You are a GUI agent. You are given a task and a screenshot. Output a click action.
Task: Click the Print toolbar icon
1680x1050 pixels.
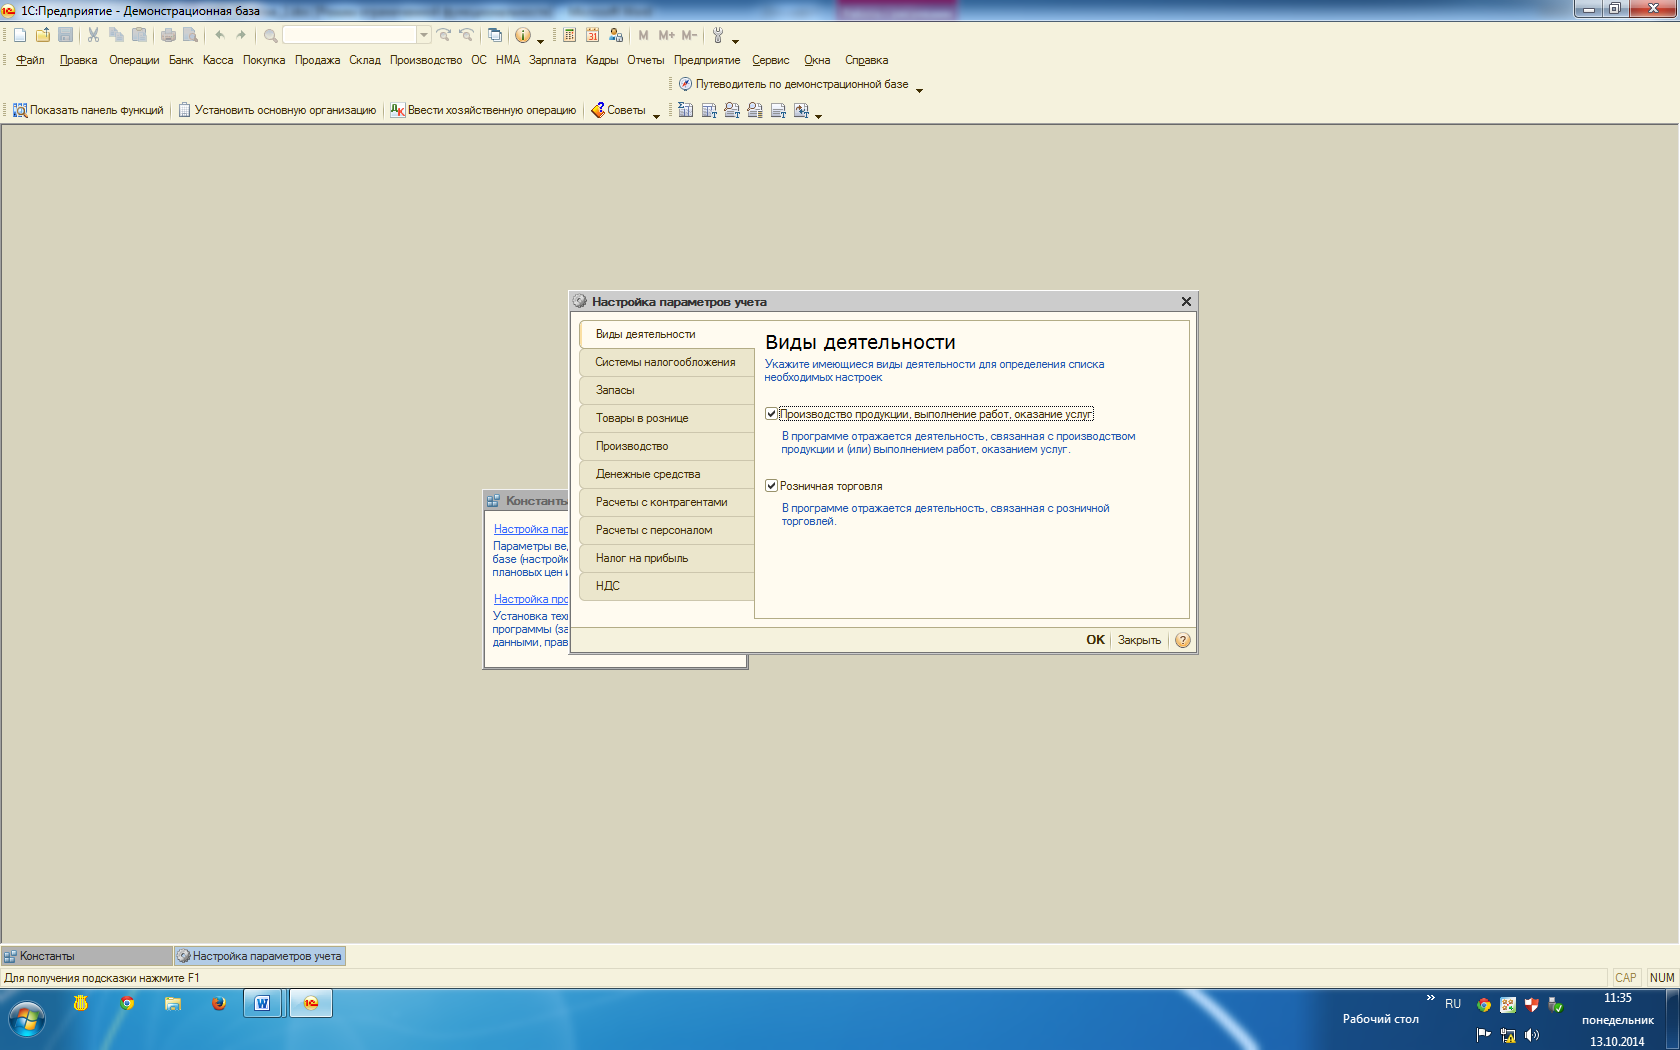tap(168, 35)
